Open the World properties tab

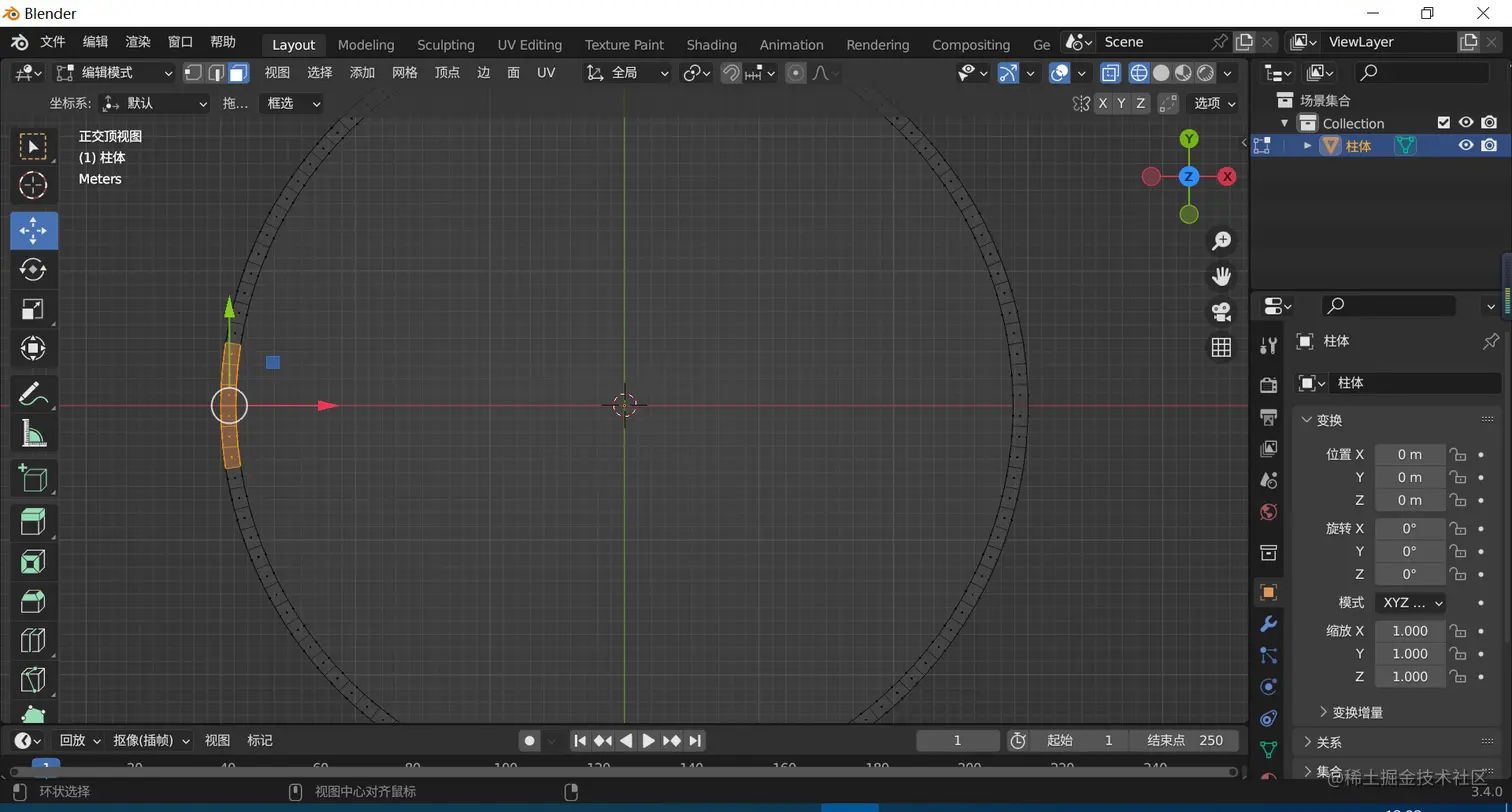click(1268, 512)
